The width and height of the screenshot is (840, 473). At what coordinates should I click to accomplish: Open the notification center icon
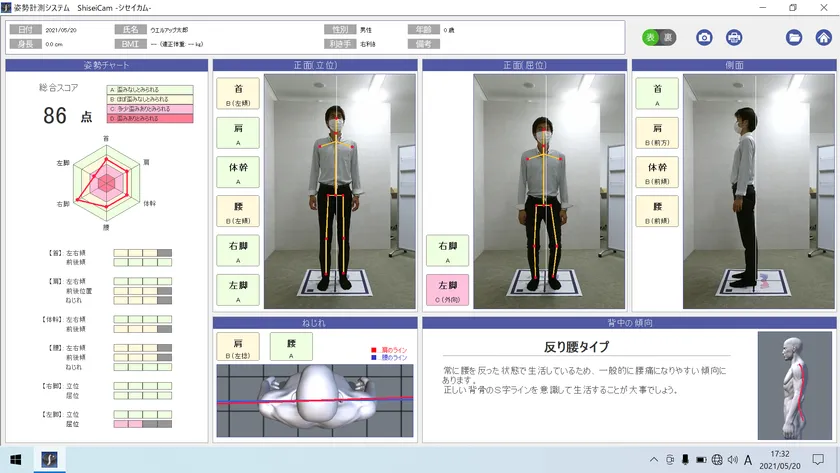818,460
